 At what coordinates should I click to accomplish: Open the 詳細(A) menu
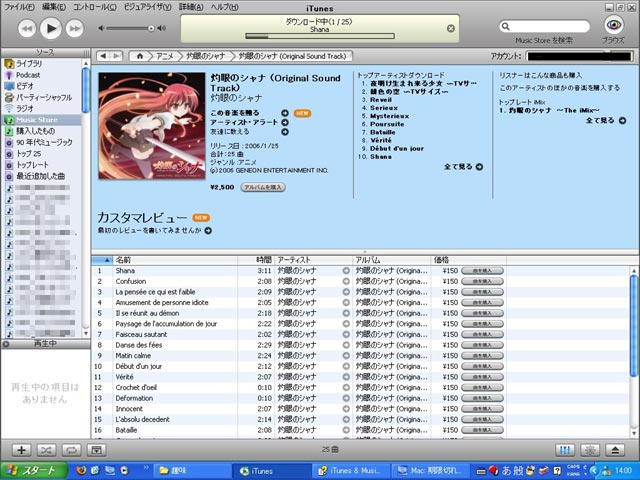[x=191, y=7]
